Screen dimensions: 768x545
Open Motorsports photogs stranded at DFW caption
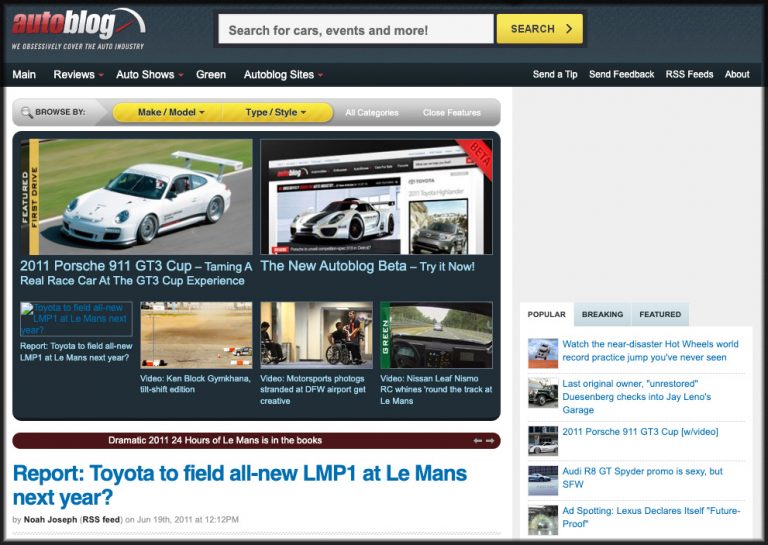(x=313, y=390)
